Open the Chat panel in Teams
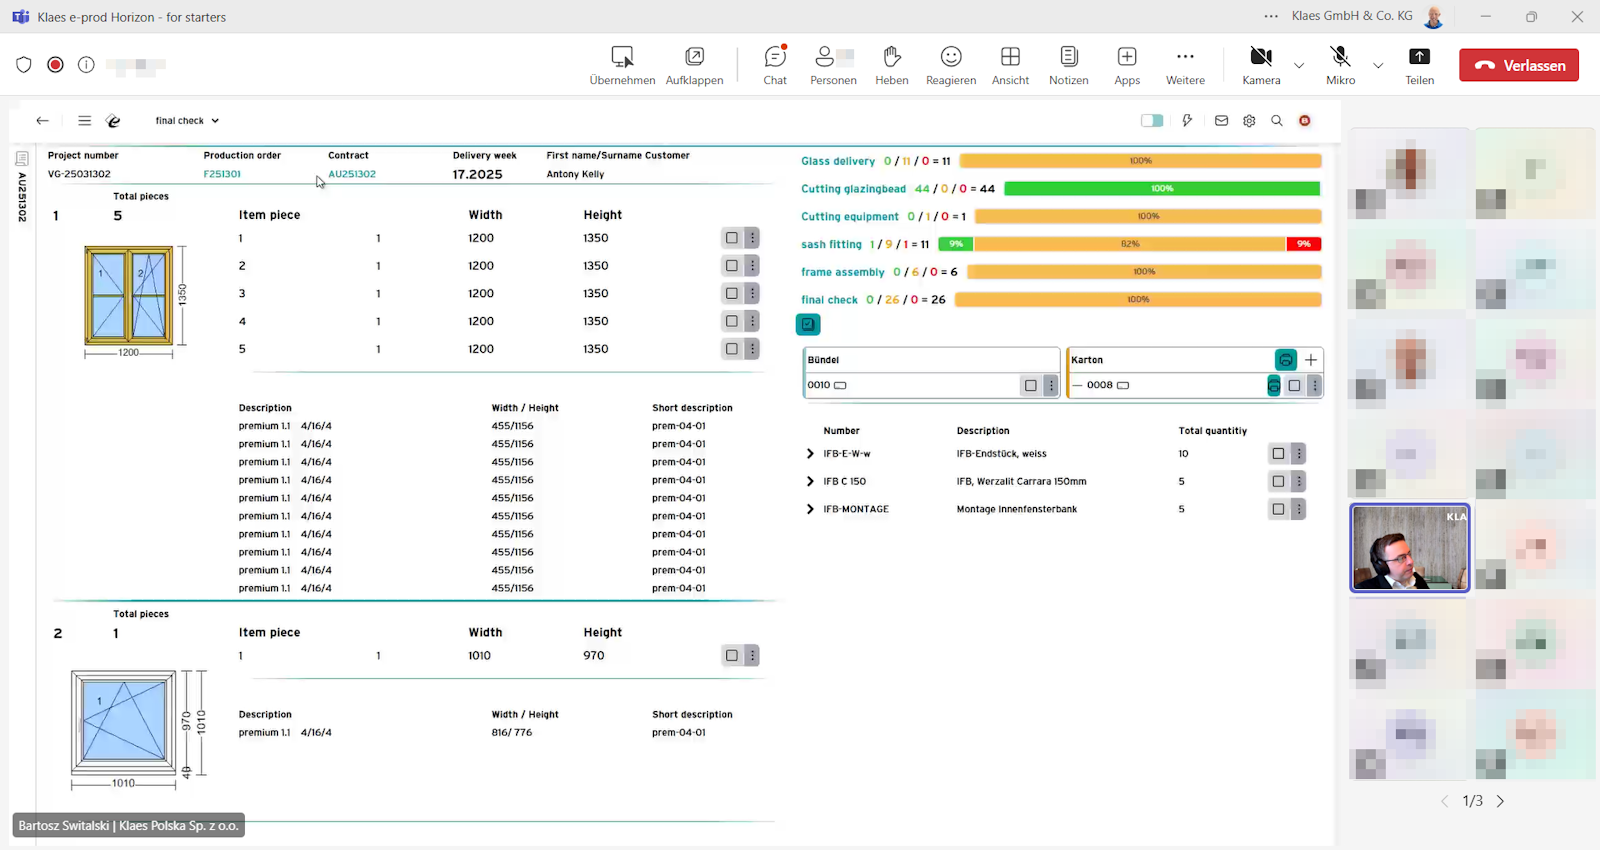 (775, 65)
